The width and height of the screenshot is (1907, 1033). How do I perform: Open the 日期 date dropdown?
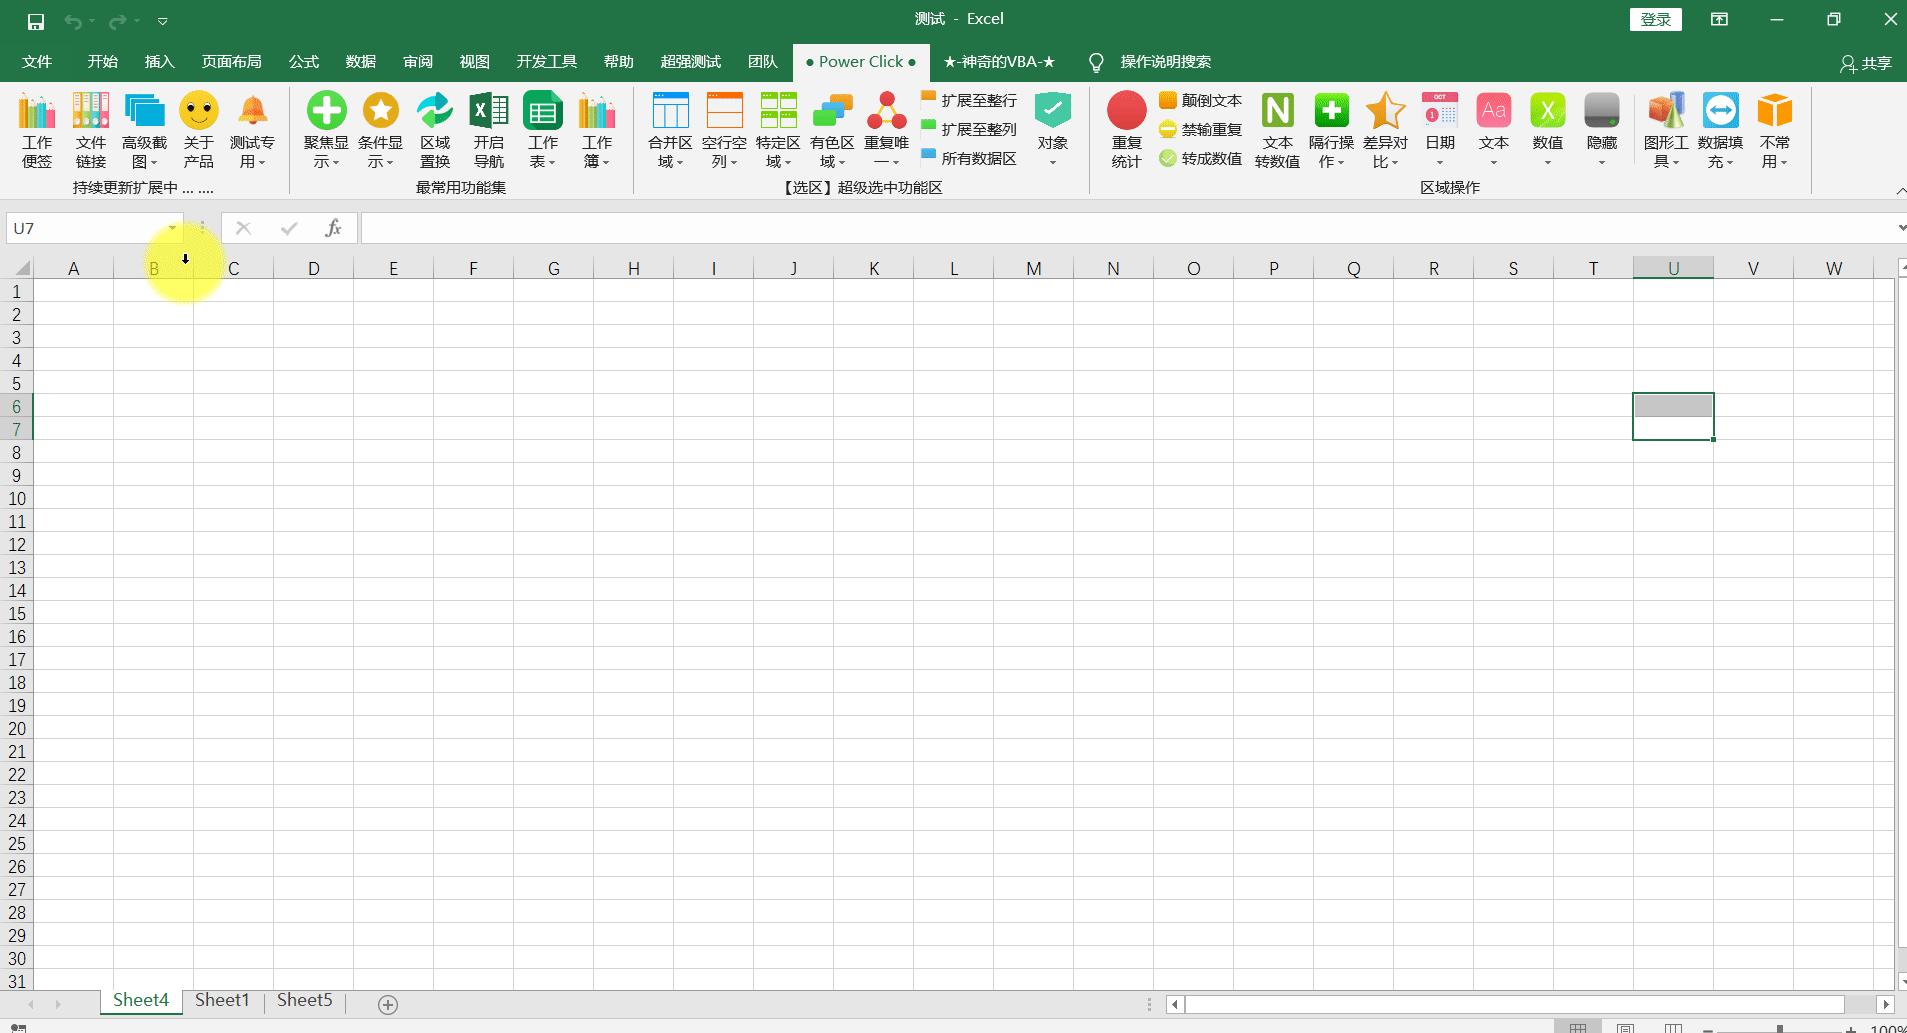coord(1440,161)
